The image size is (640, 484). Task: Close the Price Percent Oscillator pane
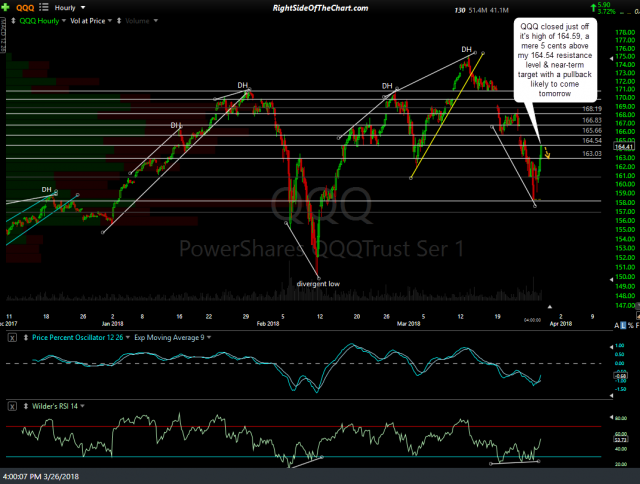click(x=13, y=338)
